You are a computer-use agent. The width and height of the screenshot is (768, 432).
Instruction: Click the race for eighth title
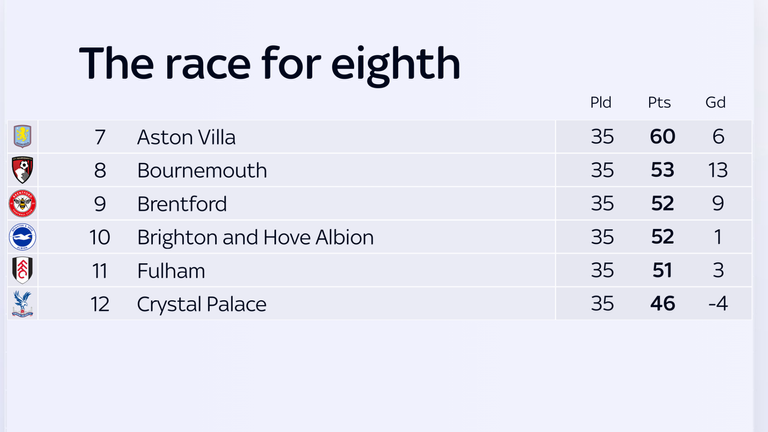pos(270,64)
